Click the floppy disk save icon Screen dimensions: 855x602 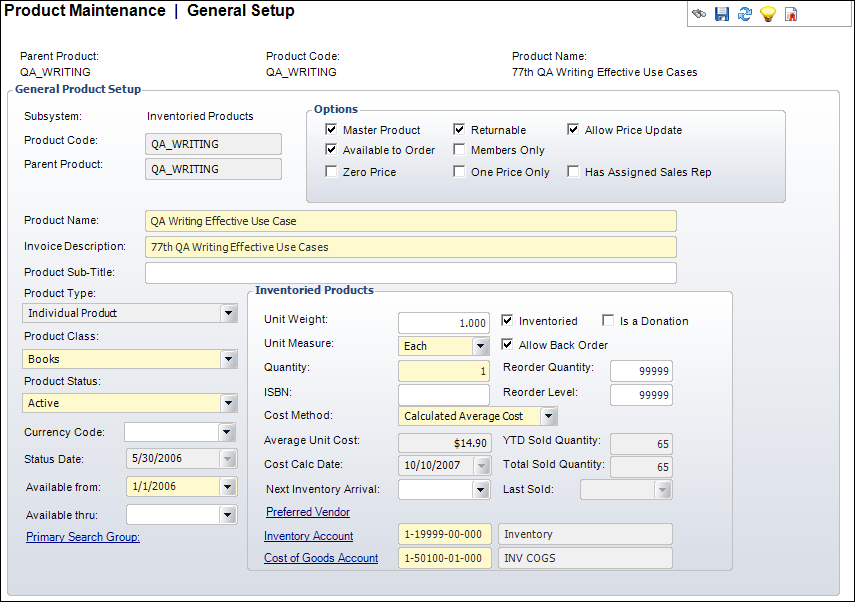pyautogui.click(x=722, y=14)
